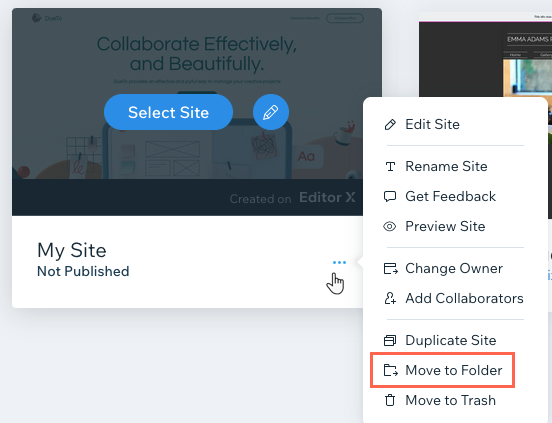Click the text icon next to Rename Site

point(390,166)
